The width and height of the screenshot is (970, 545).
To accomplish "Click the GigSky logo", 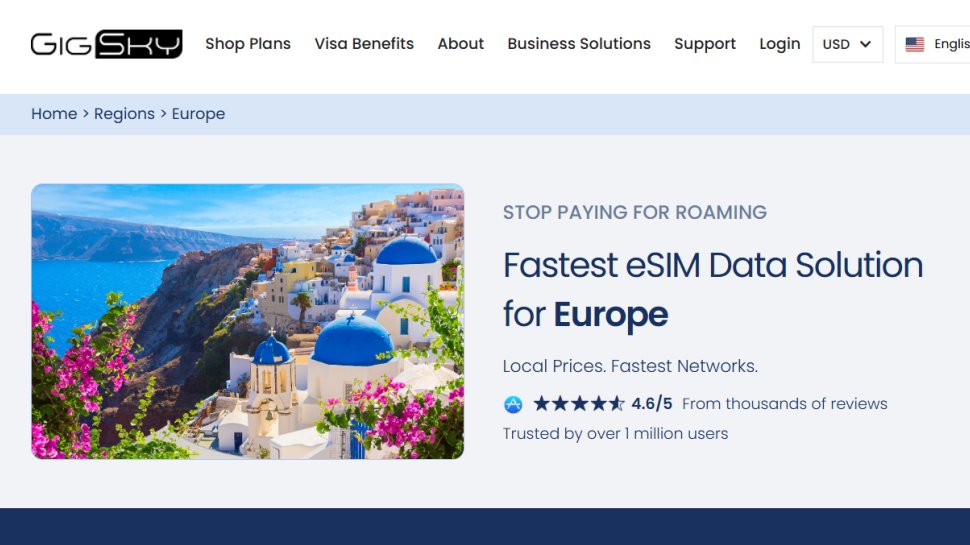I will [x=106, y=44].
